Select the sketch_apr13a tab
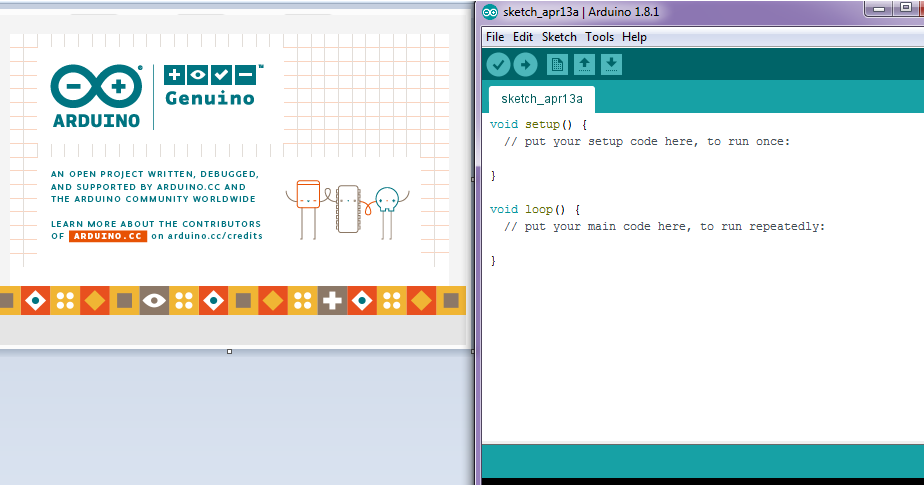This screenshot has height=485, width=924. (542, 99)
